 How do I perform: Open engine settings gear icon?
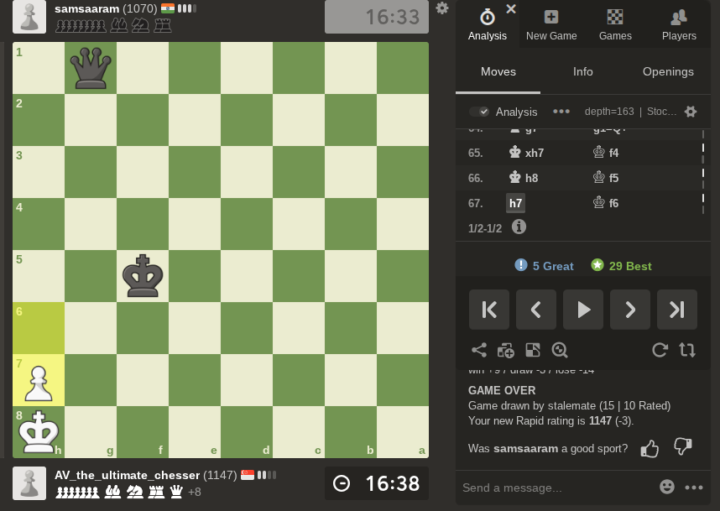pos(690,112)
